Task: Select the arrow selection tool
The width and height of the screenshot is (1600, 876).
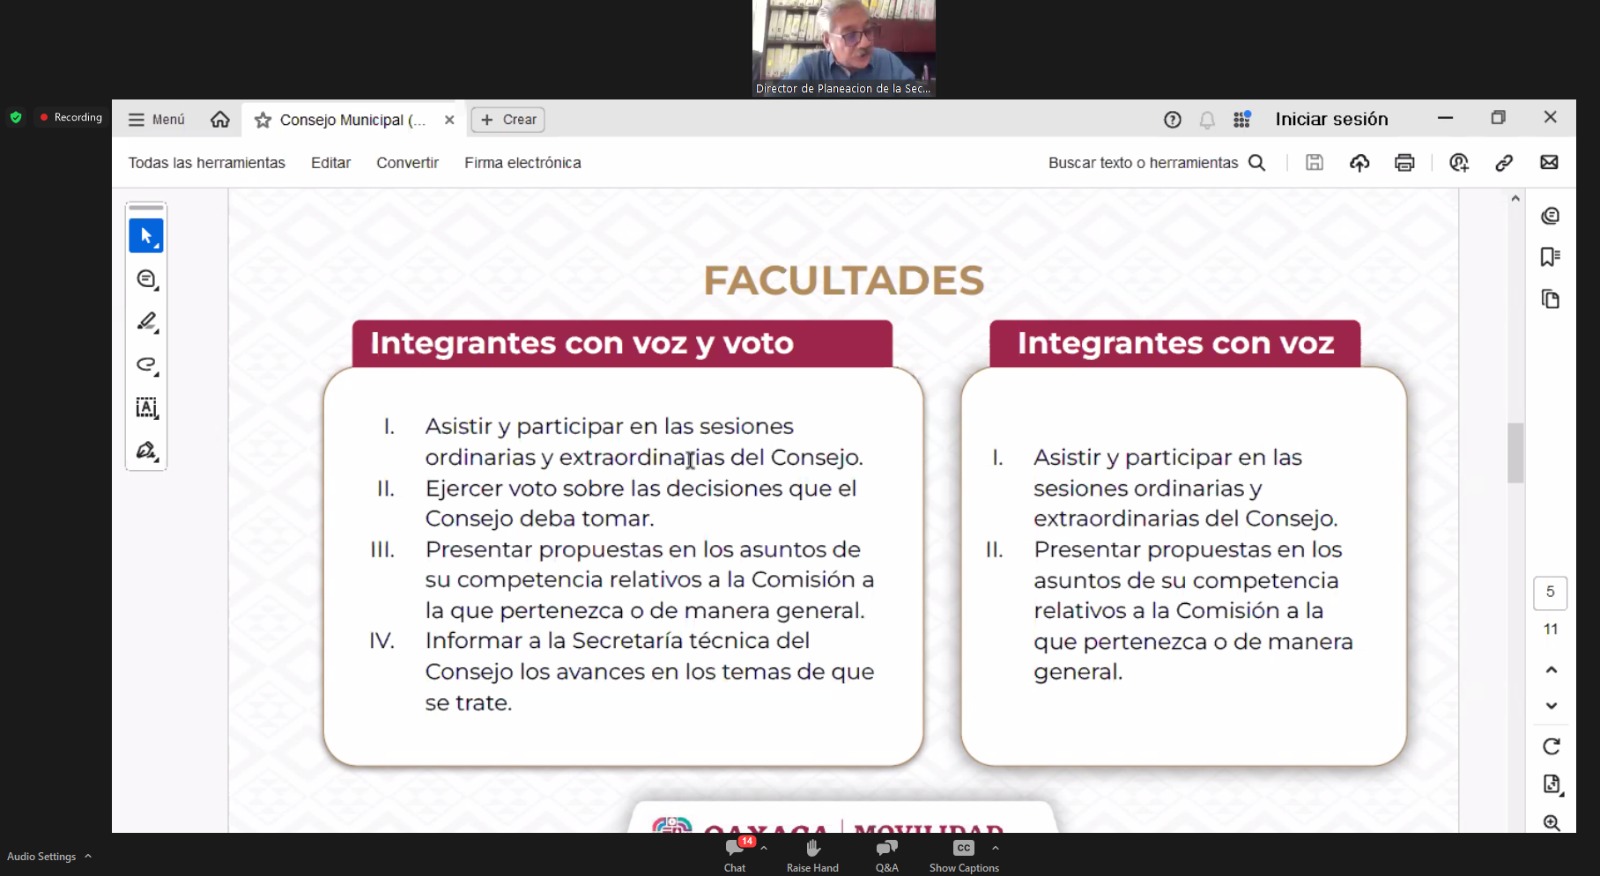Action: [x=146, y=236]
